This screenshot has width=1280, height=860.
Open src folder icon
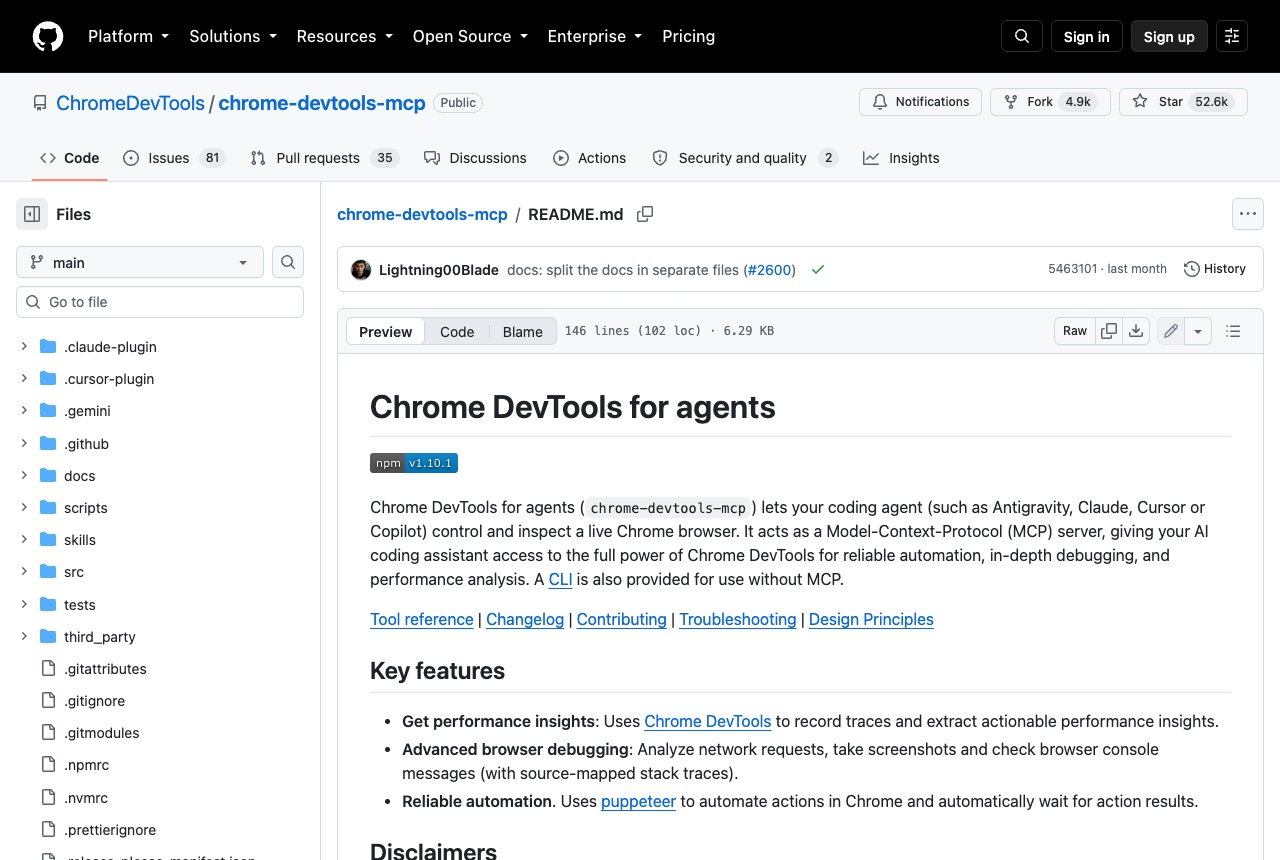click(48, 572)
